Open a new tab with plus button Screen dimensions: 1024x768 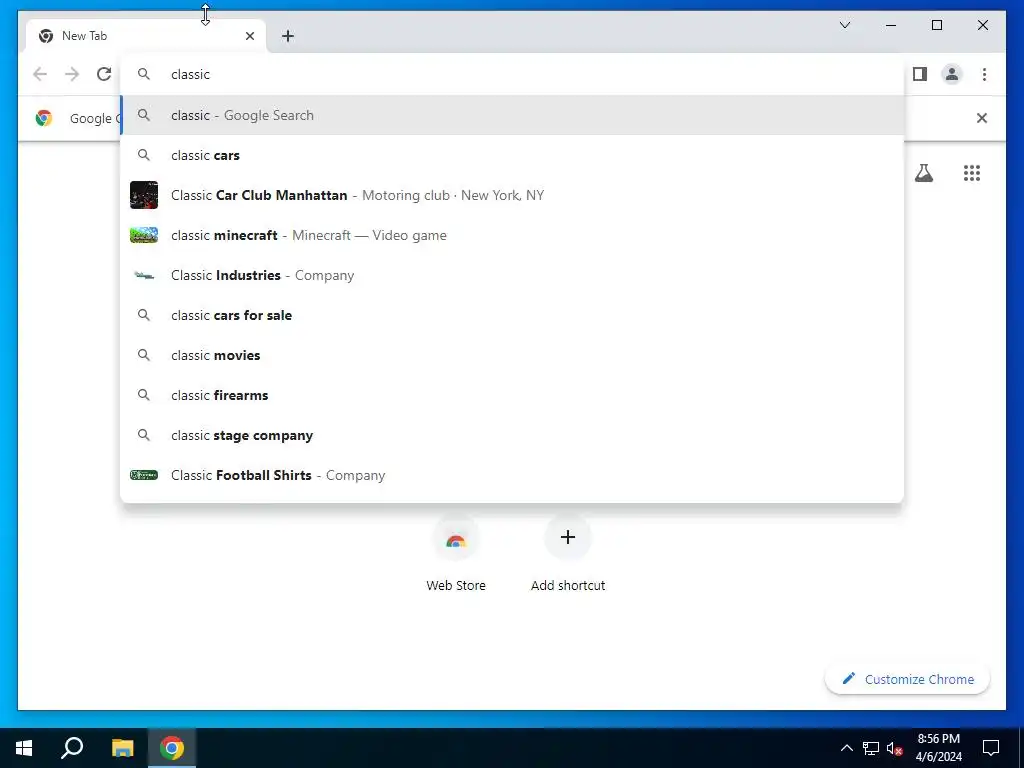pyautogui.click(x=288, y=36)
